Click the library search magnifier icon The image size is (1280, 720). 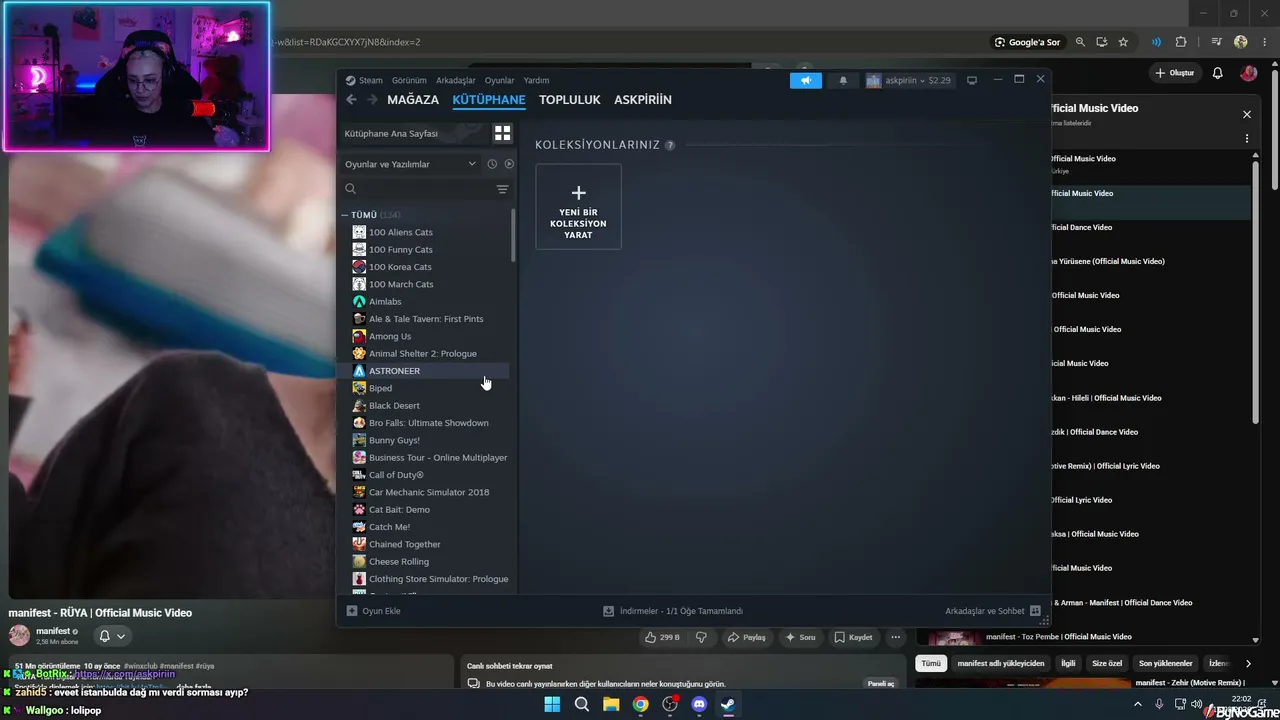pyautogui.click(x=350, y=189)
